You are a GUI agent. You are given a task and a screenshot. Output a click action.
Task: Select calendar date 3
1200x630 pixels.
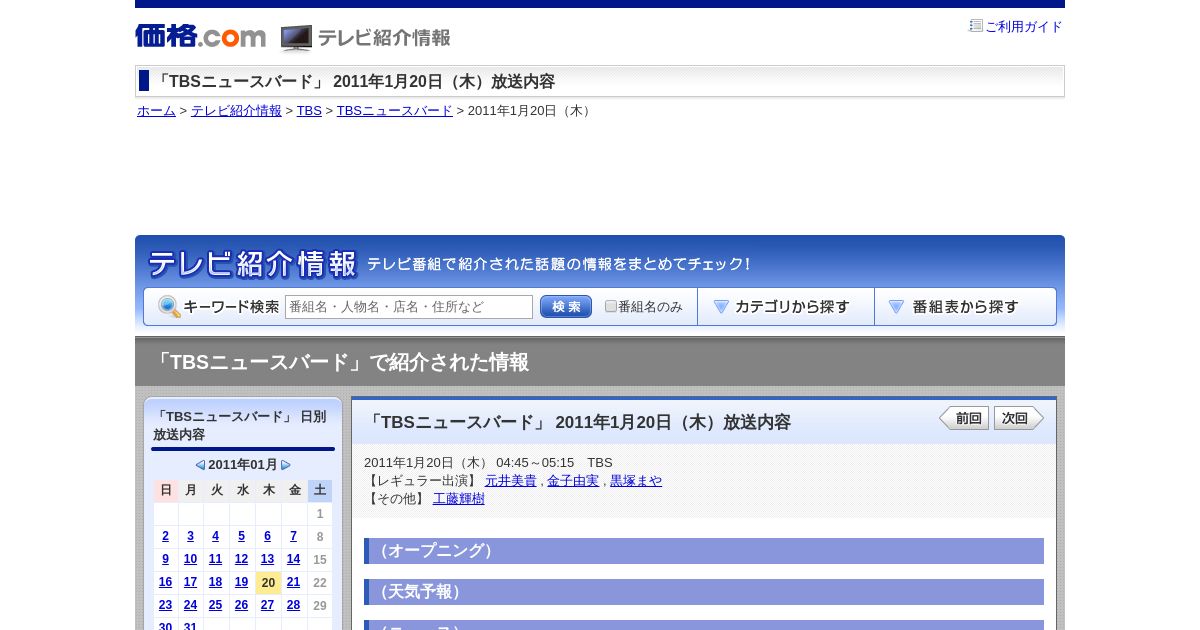click(191, 536)
